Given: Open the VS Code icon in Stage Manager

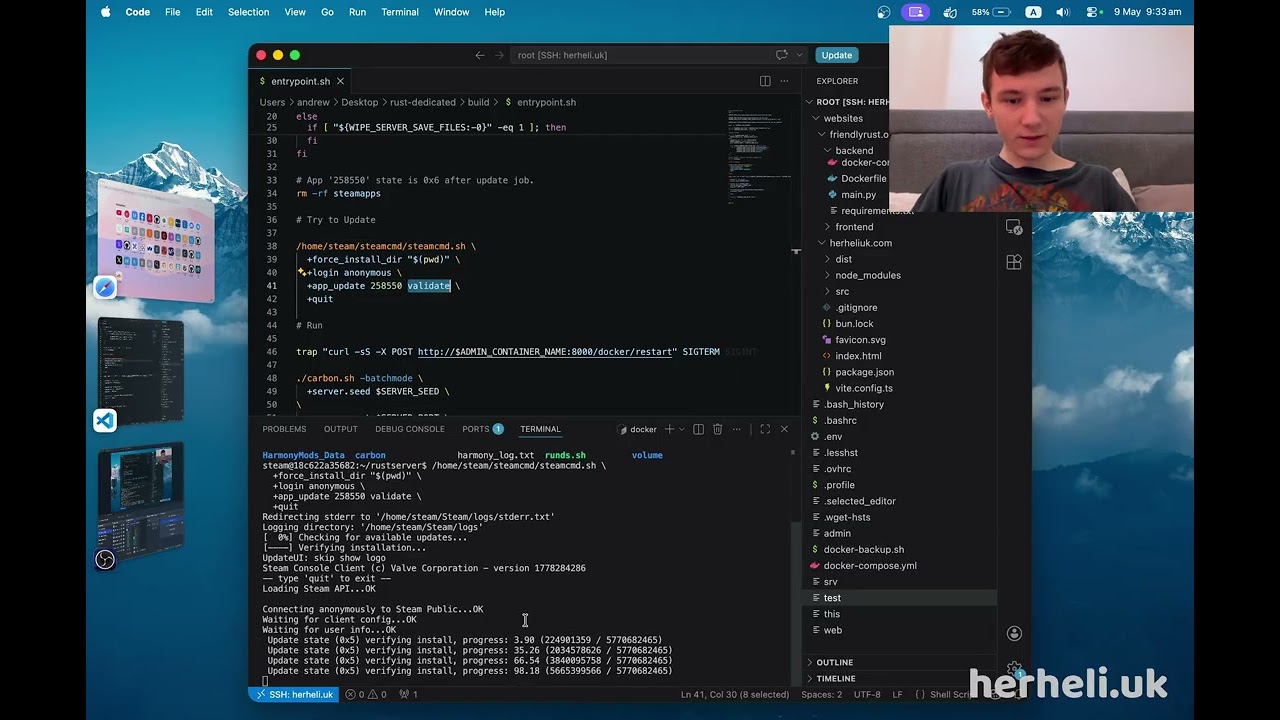Looking at the screenshot, I should 105,421.
